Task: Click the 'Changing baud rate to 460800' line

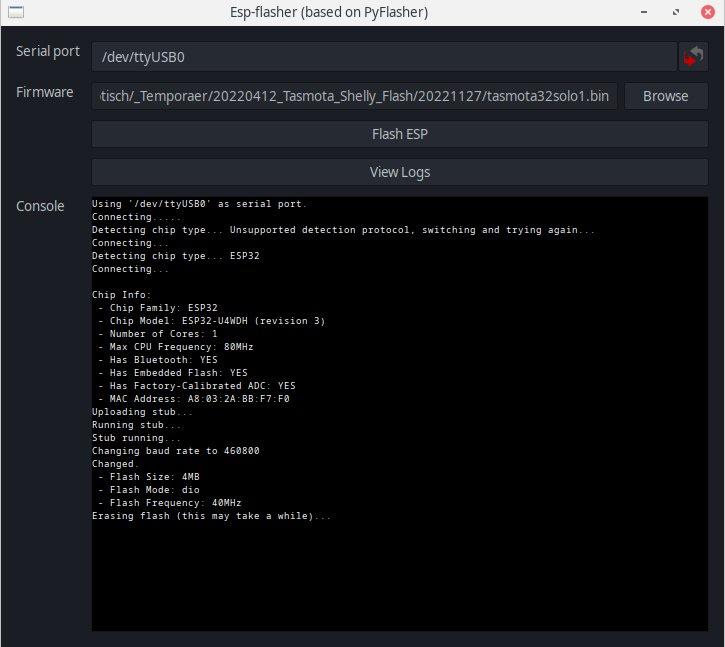Action: [x=176, y=450]
